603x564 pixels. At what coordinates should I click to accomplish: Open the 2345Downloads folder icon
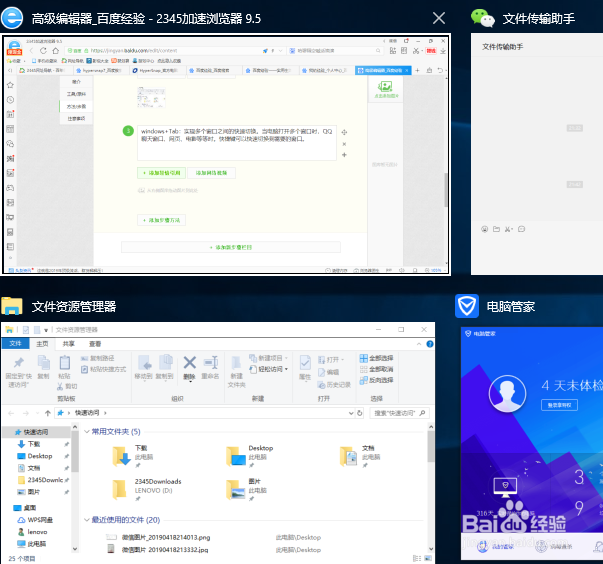[x=119, y=489]
